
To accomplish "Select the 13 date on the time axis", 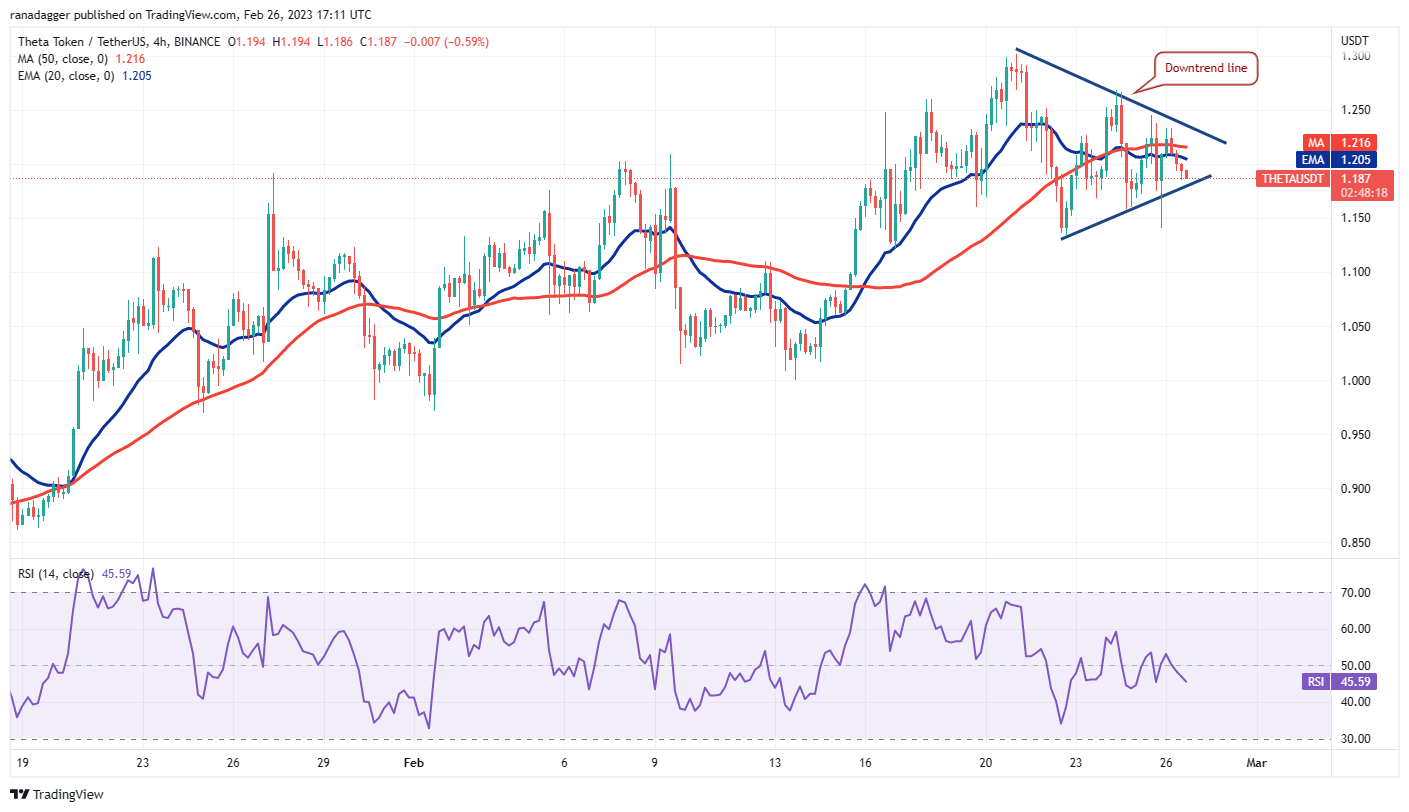I will tap(772, 762).
